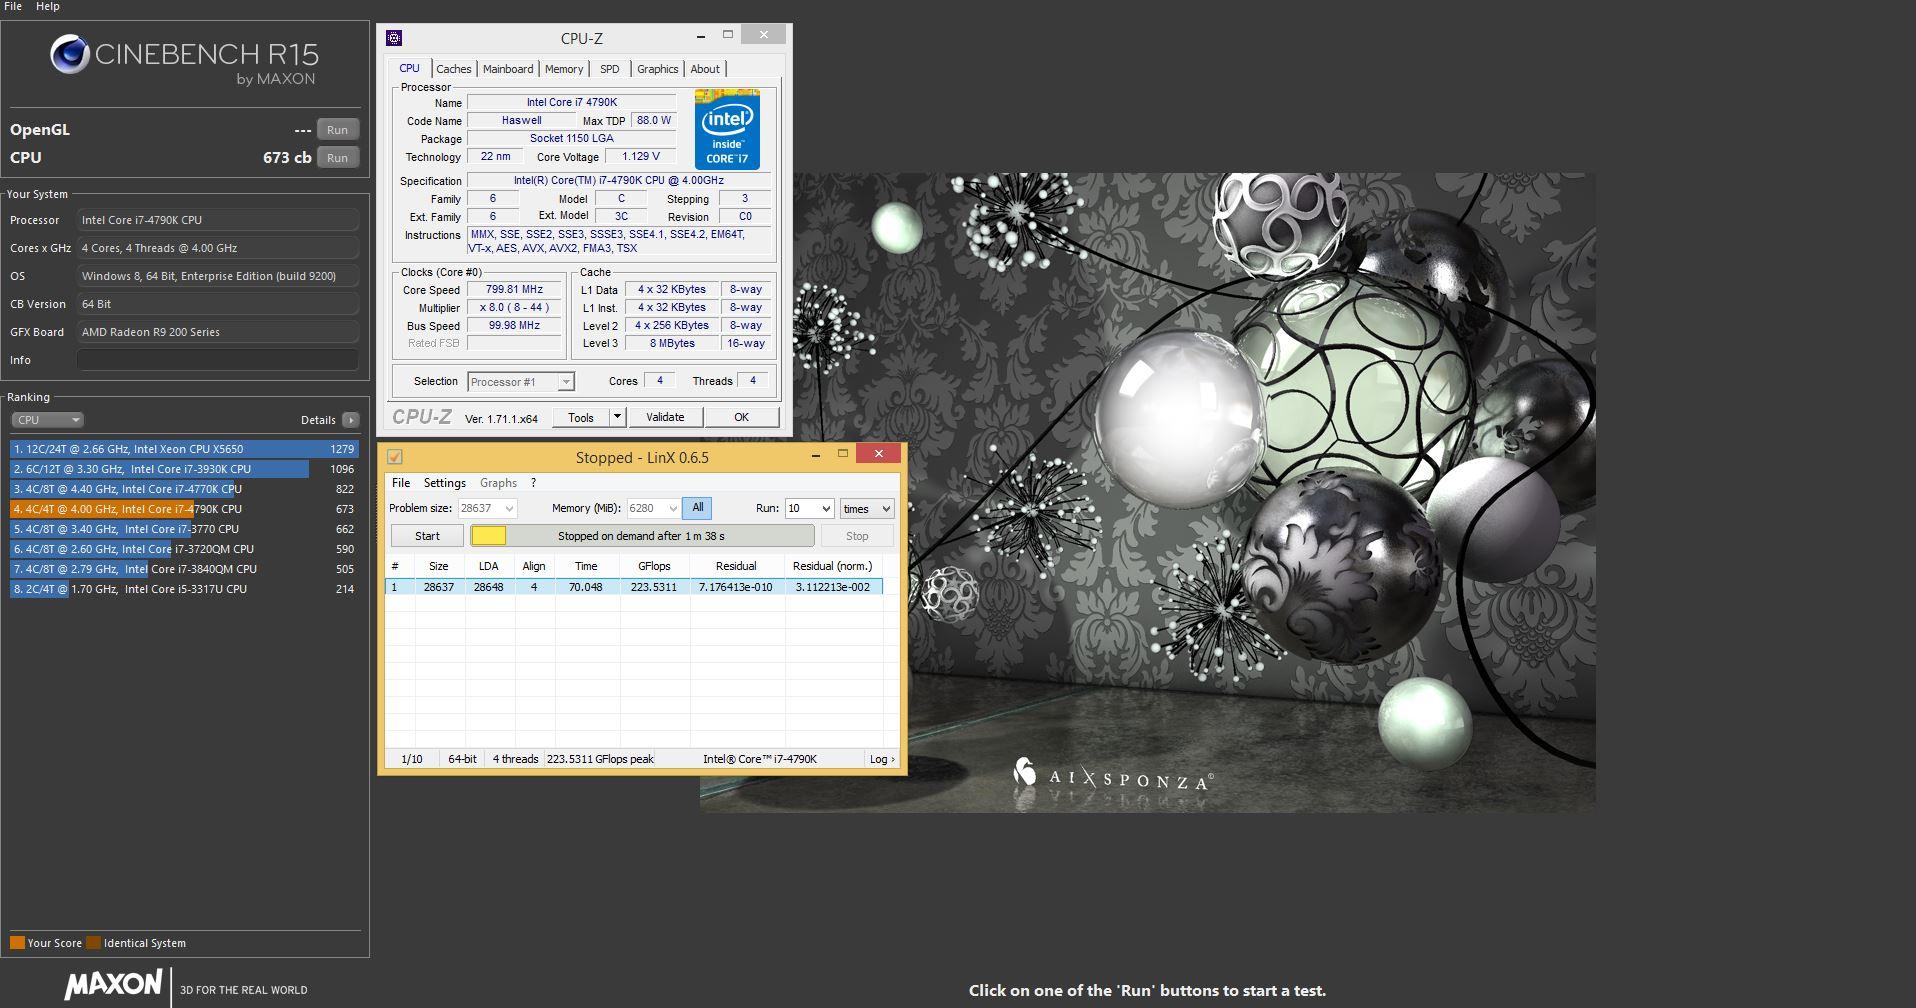Click the GFlops column header in LinX
The width and height of the screenshot is (1916, 1008).
pos(654,566)
